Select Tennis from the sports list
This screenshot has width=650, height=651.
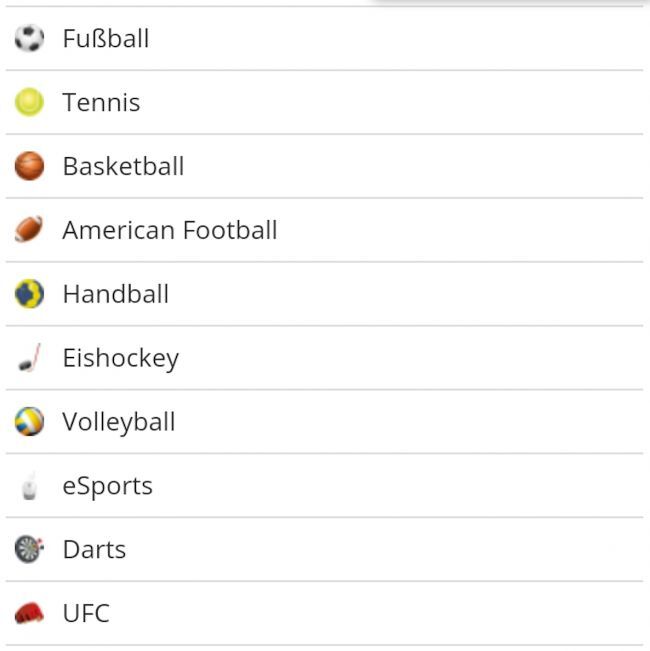(x=101, y=102)
